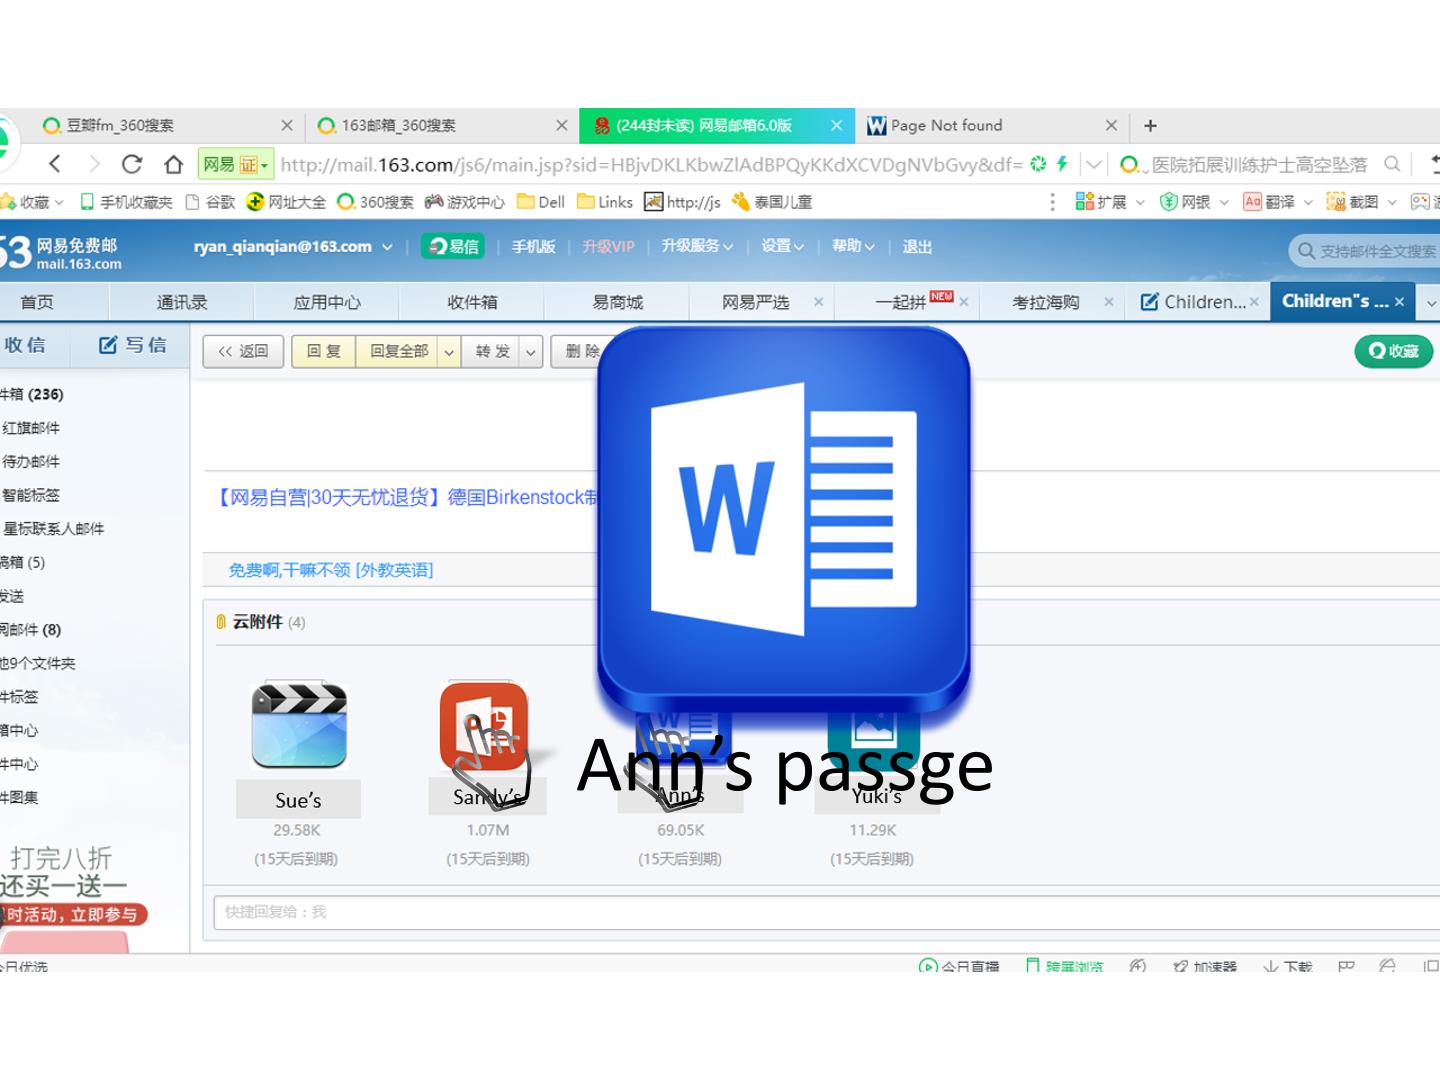Select 智能标签 in the sidebar
This screenshot has height=1080, width=1440.
click(31, 495)
